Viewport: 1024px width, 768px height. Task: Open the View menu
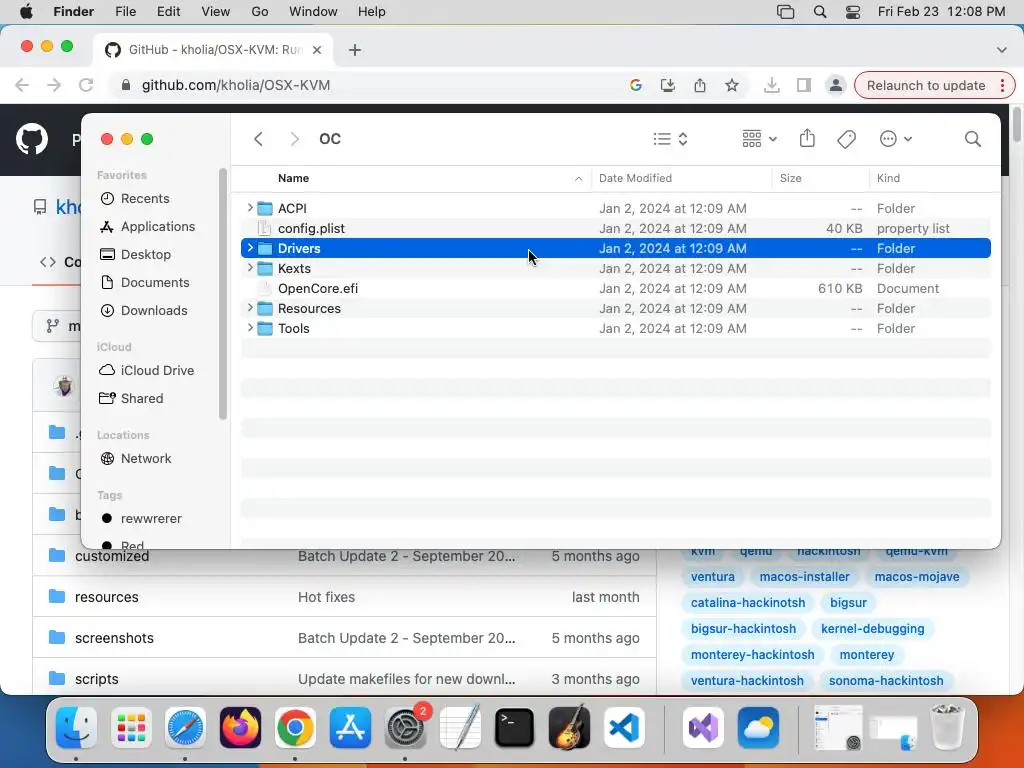216,12
